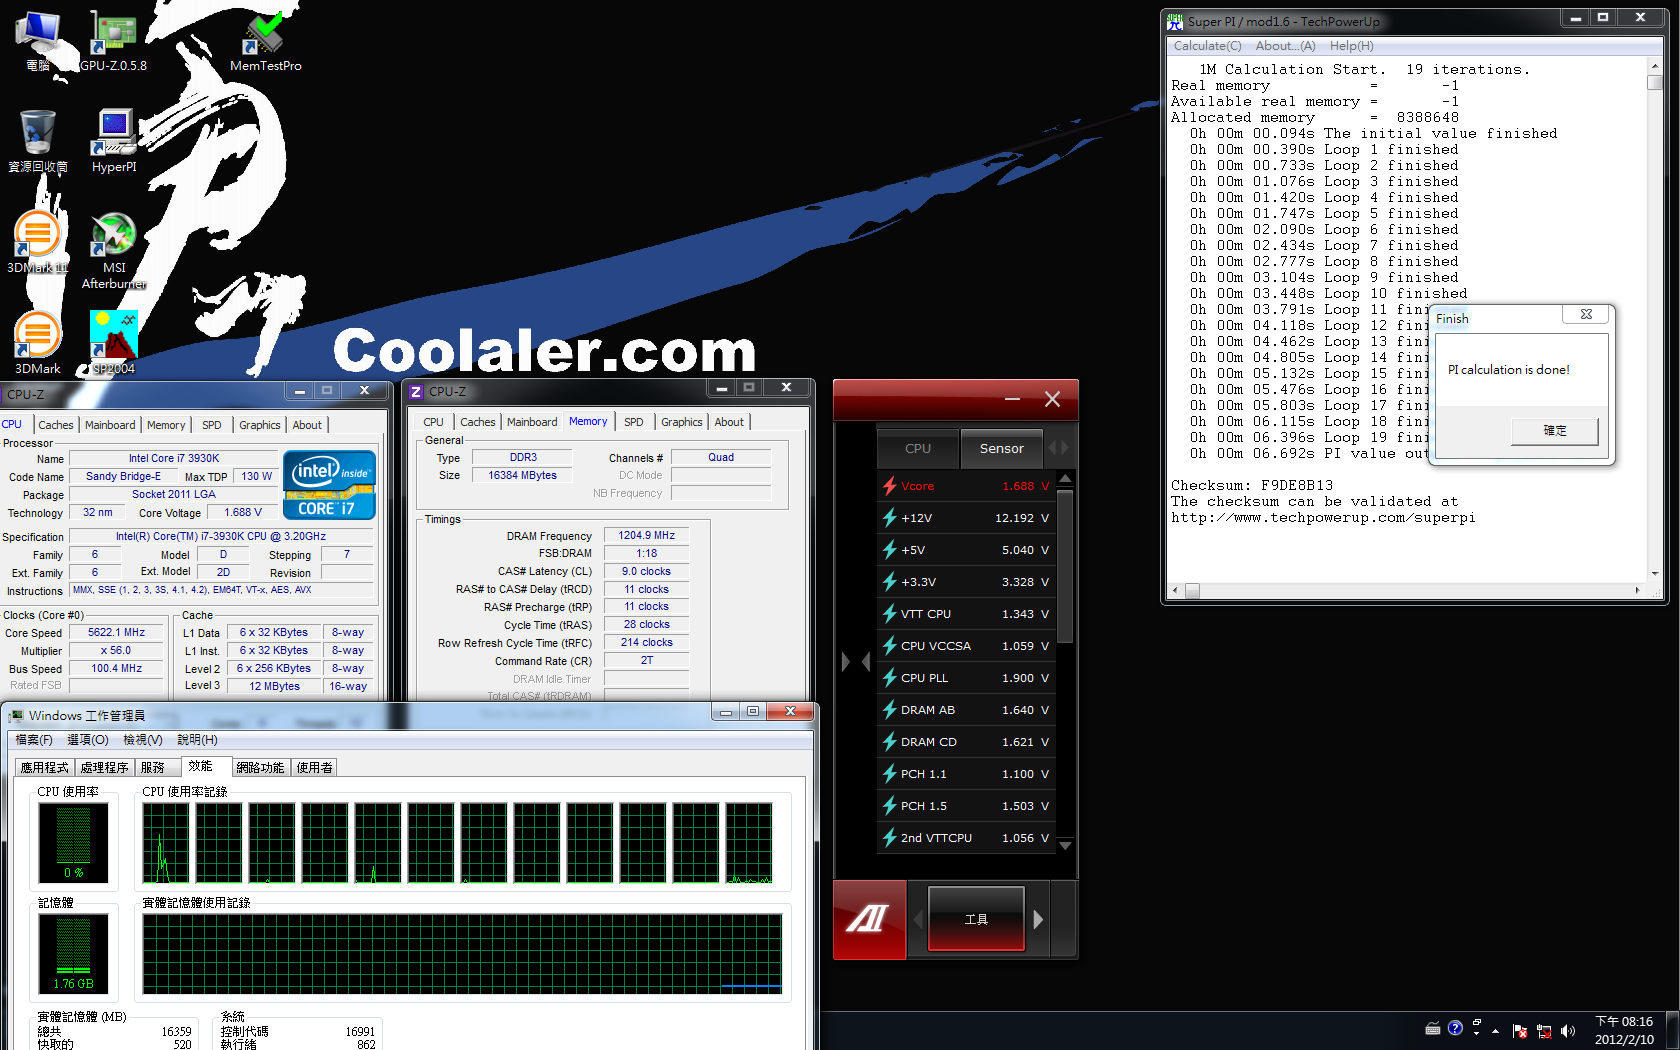Click the Action Center flag tray icon
This screenshot has height=1050, width=1680.
1520,1031
